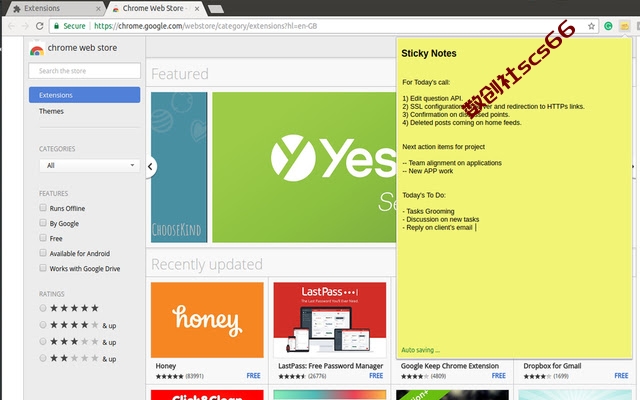Click the 'Auto saving ...' status text
The width and height of the screenshot is (640, 400).
420,350
